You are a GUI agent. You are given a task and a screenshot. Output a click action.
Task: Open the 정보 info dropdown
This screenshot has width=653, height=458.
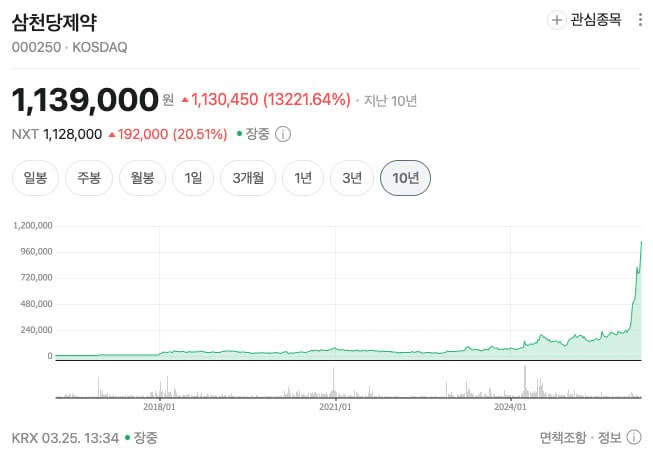coord(616,437)
